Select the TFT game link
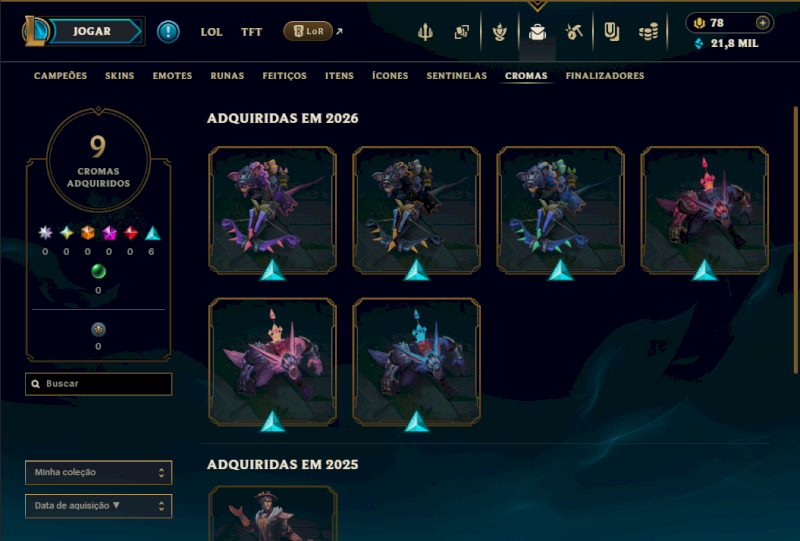800x541 pixels. pos(251,32)
